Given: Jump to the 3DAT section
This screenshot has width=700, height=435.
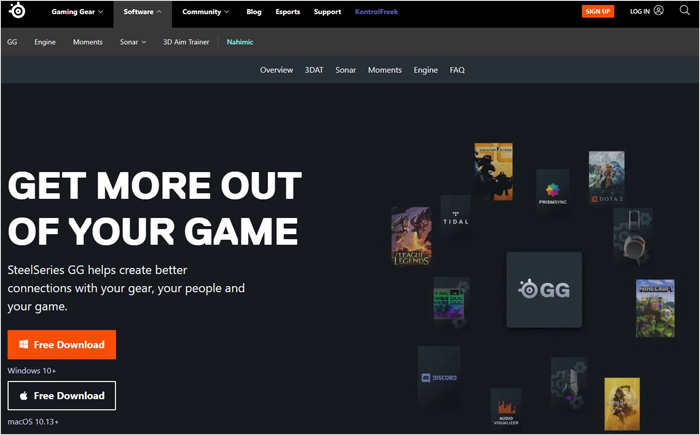Looking at the screenshot, I should (x=314, y=70).
